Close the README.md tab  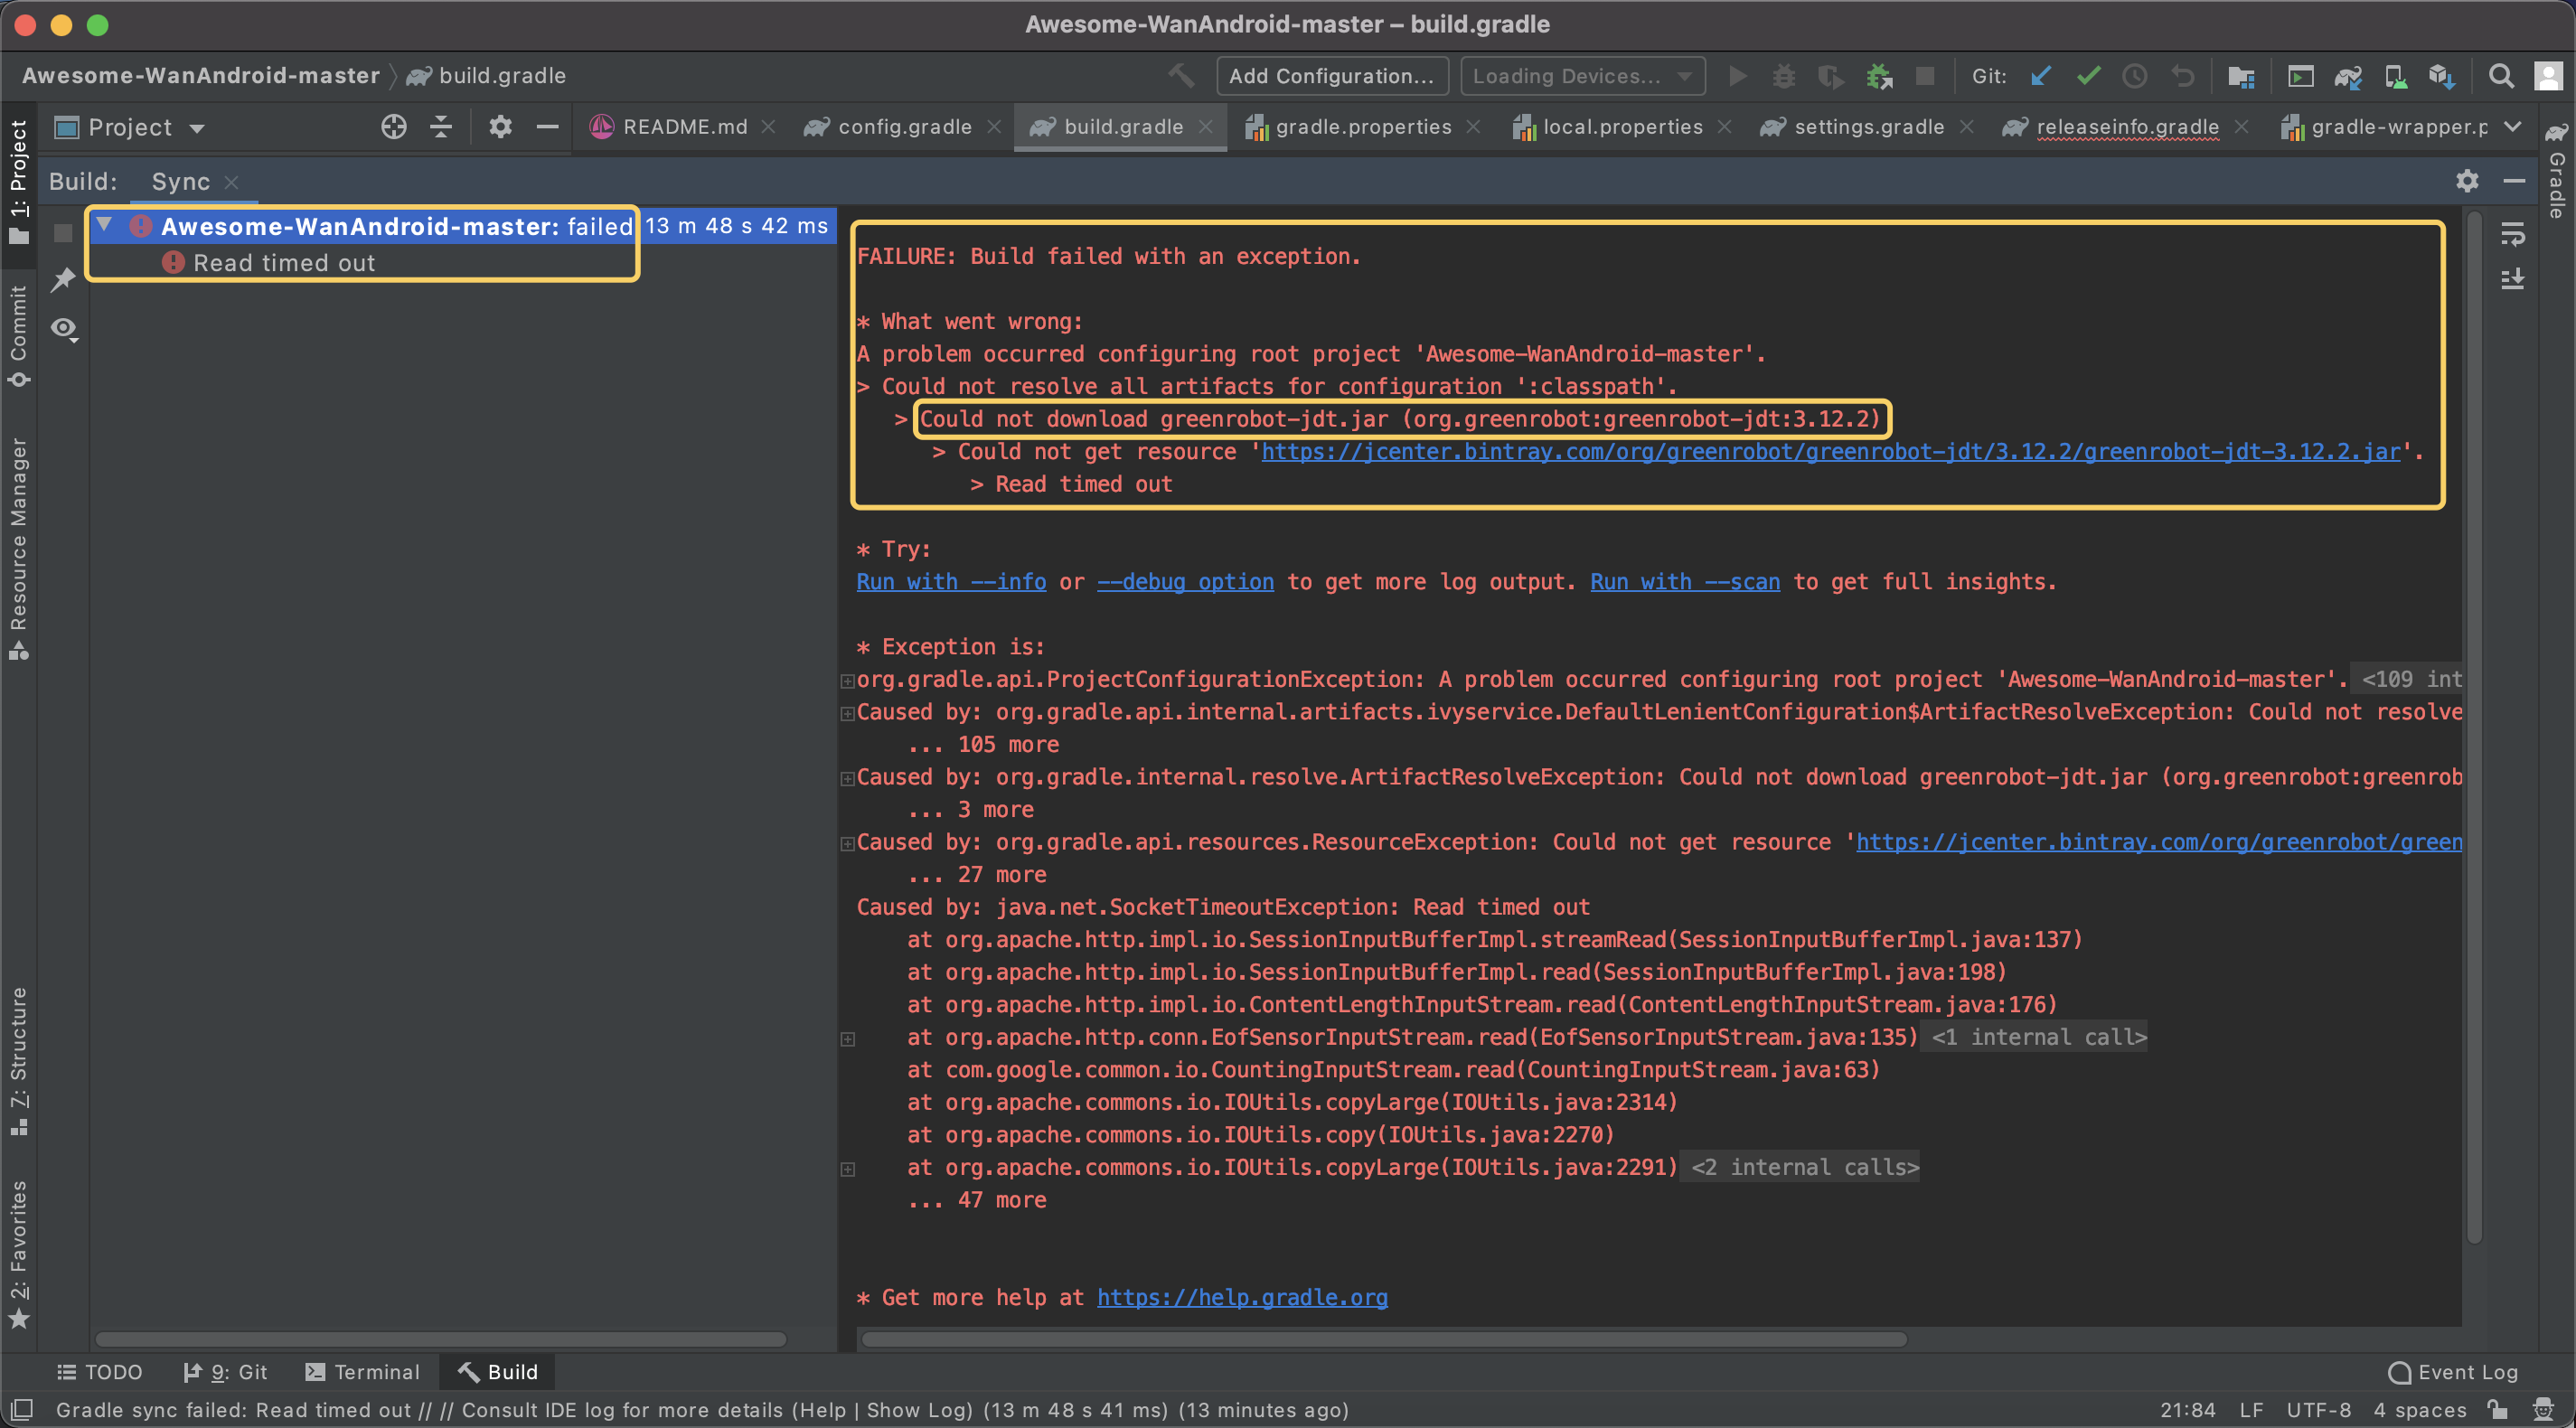pos(768,127)
